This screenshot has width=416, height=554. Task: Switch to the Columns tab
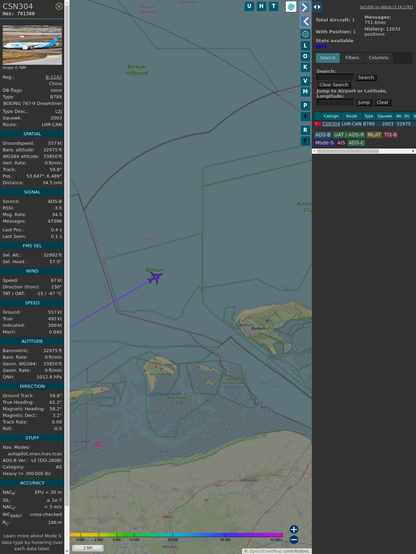[378, 58]
